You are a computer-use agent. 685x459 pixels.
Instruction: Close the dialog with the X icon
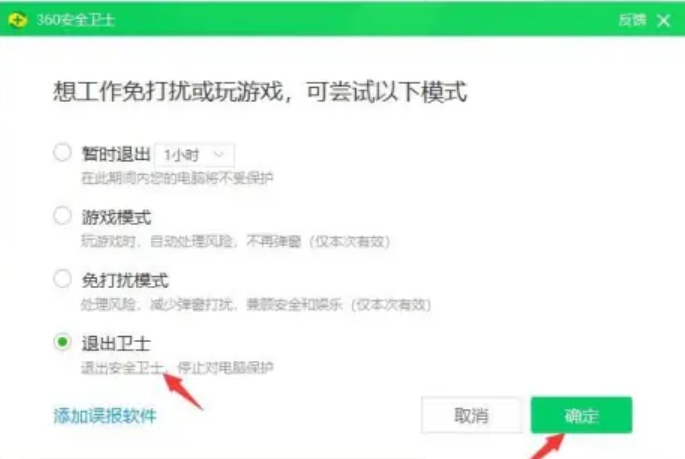tap(664, 20)
